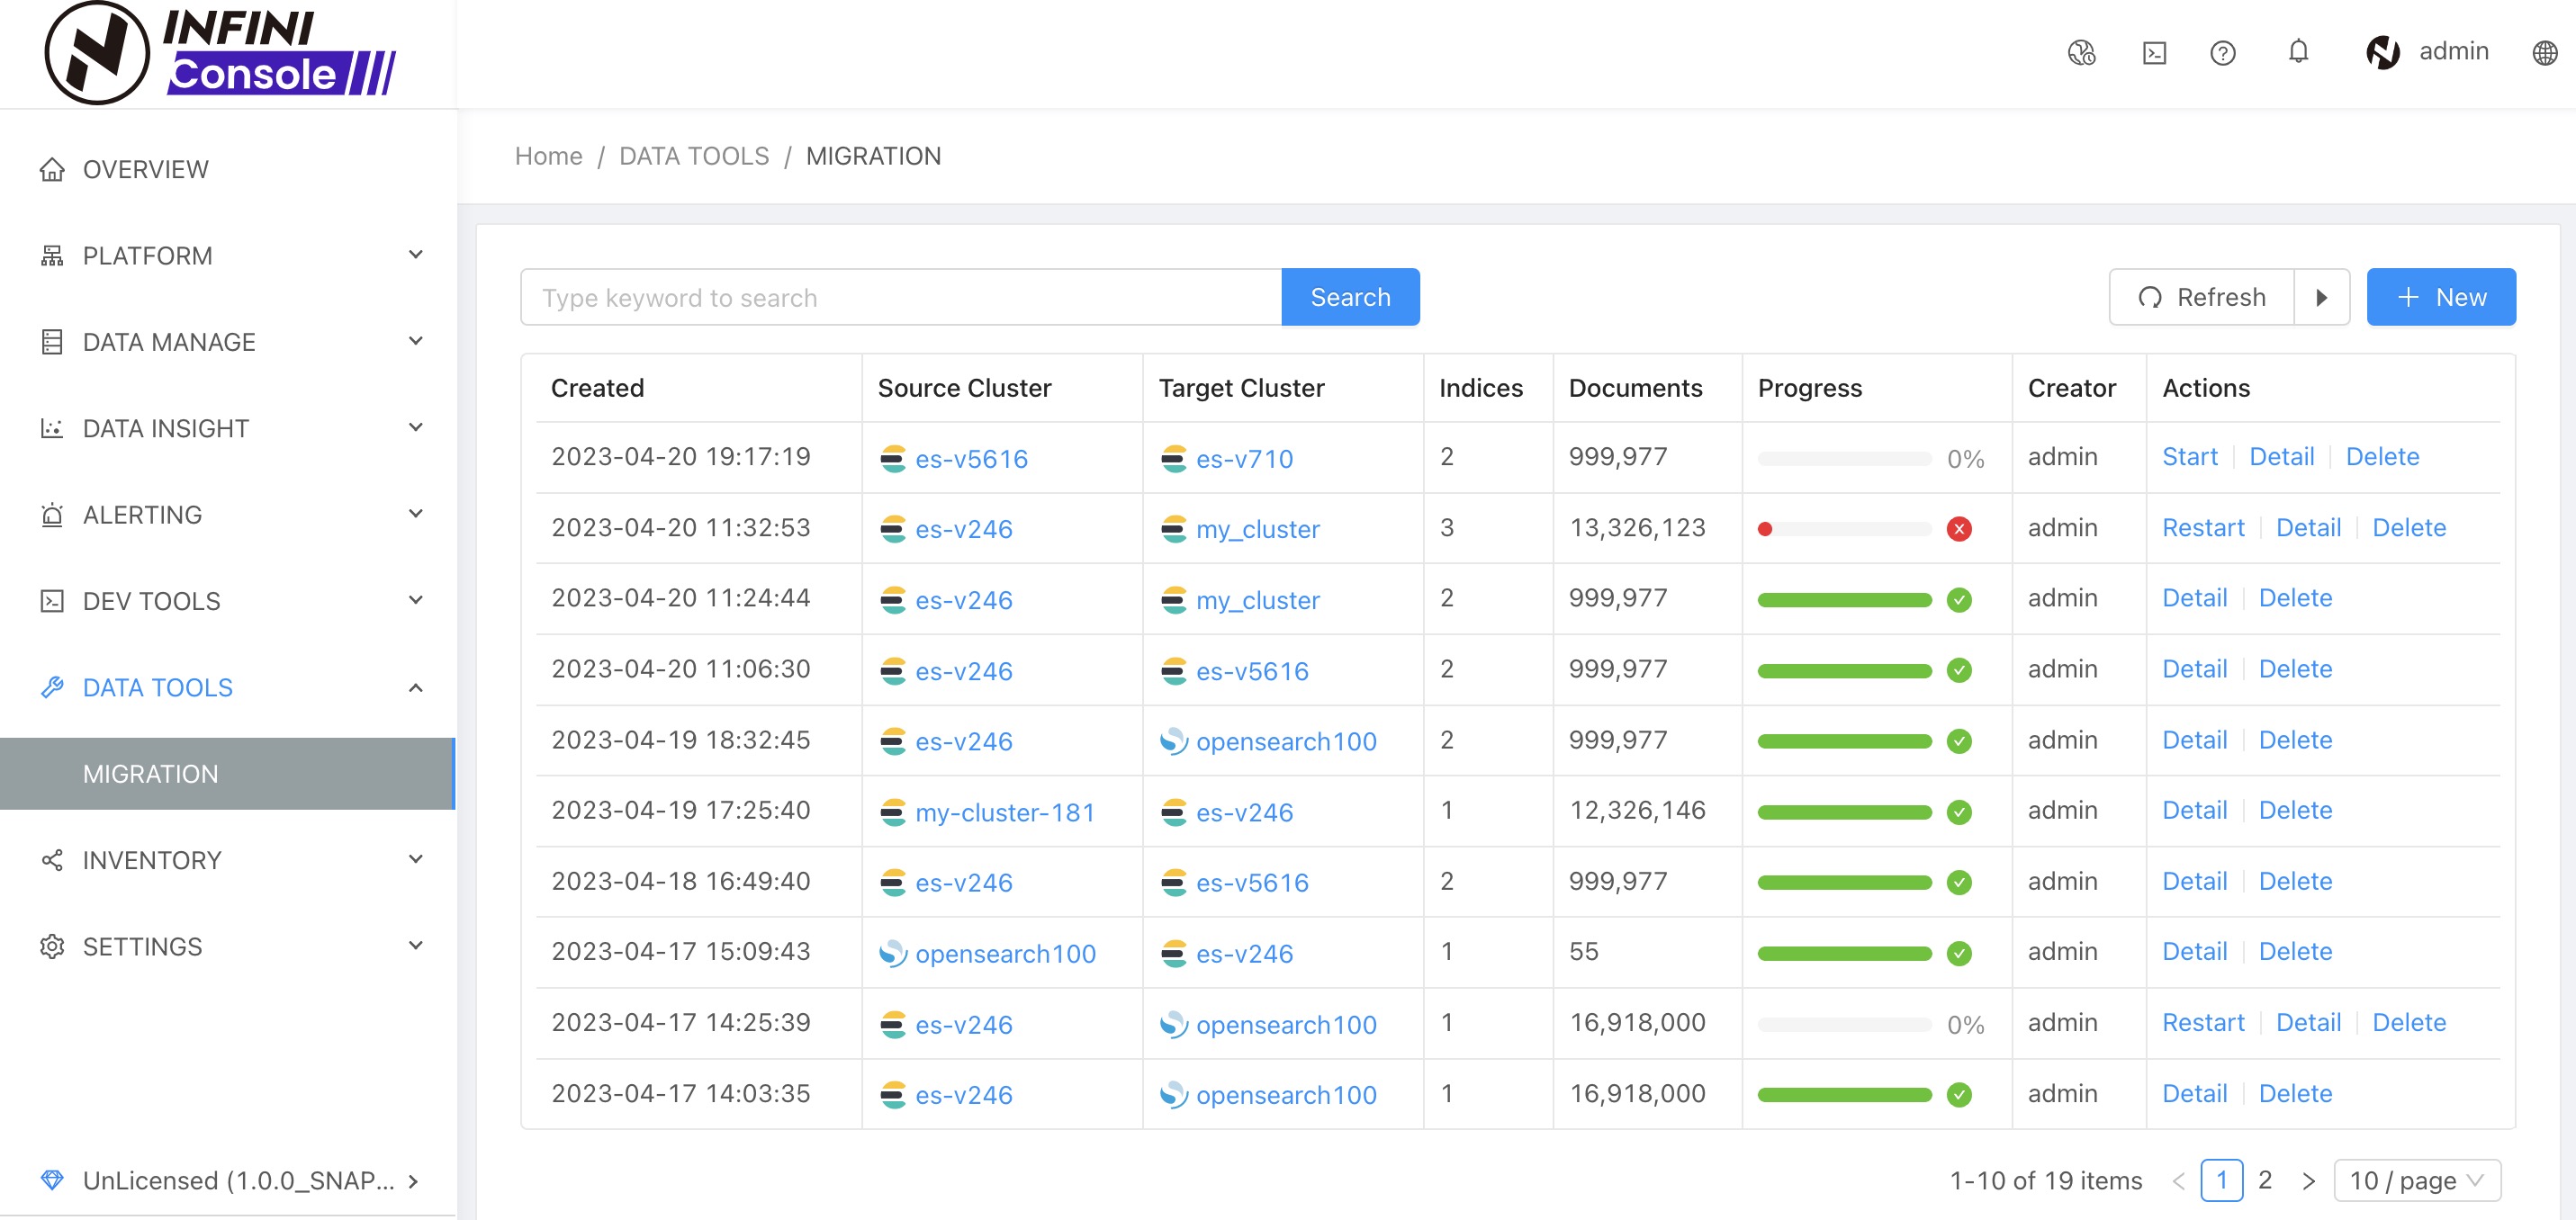Click the New migration button
2576x1220 pixels.
click(2440, 298)
